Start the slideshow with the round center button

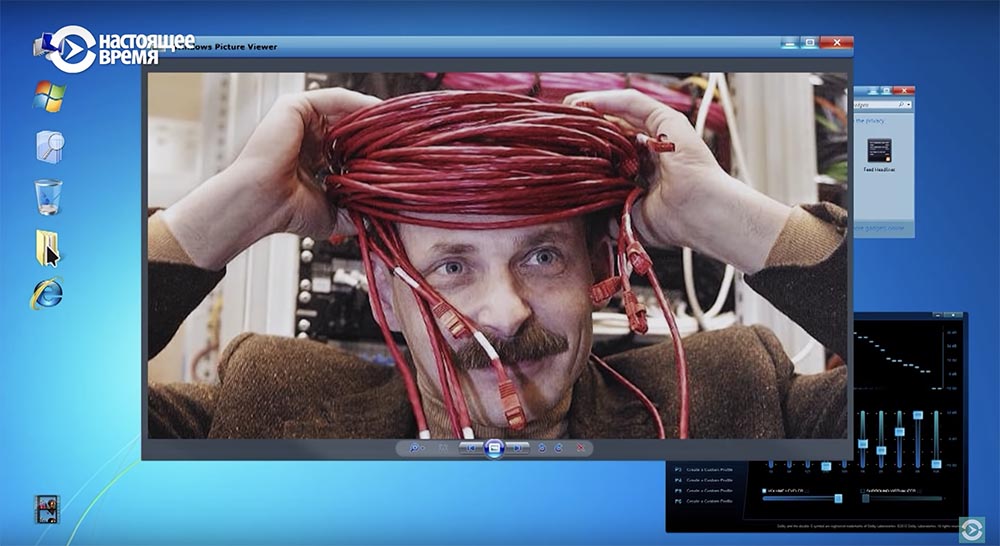click(494, 448)
